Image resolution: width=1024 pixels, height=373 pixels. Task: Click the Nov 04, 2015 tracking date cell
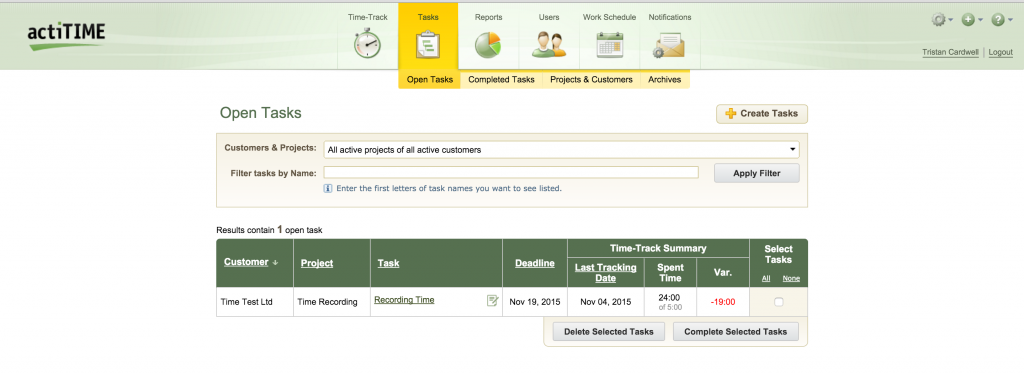(x=605, y=302)
